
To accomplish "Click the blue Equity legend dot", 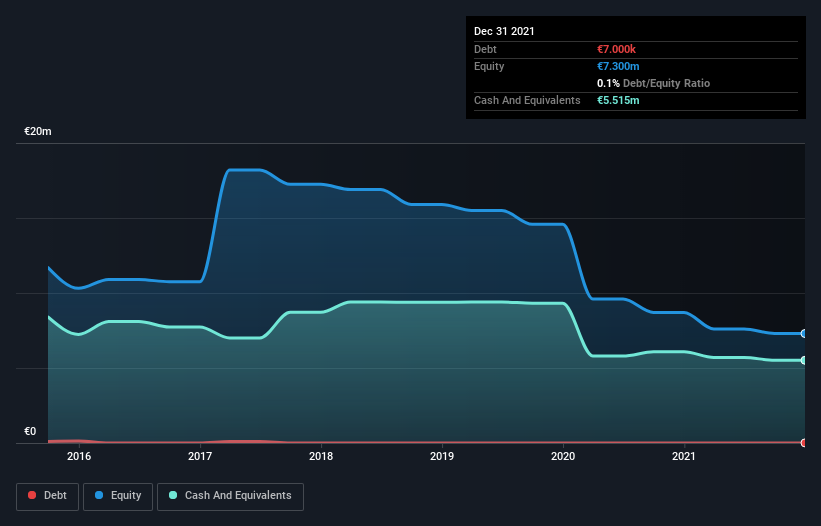I will coord(99,495).
